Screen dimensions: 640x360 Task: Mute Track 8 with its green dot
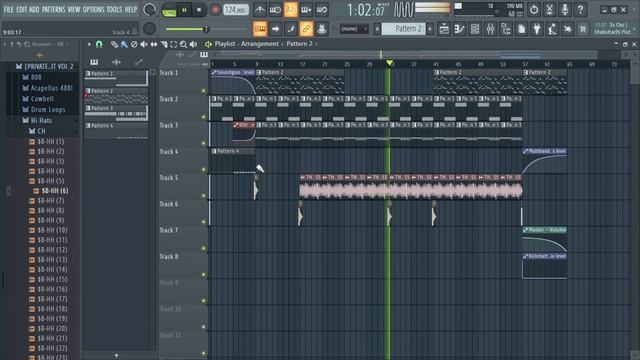coord(204,274)
